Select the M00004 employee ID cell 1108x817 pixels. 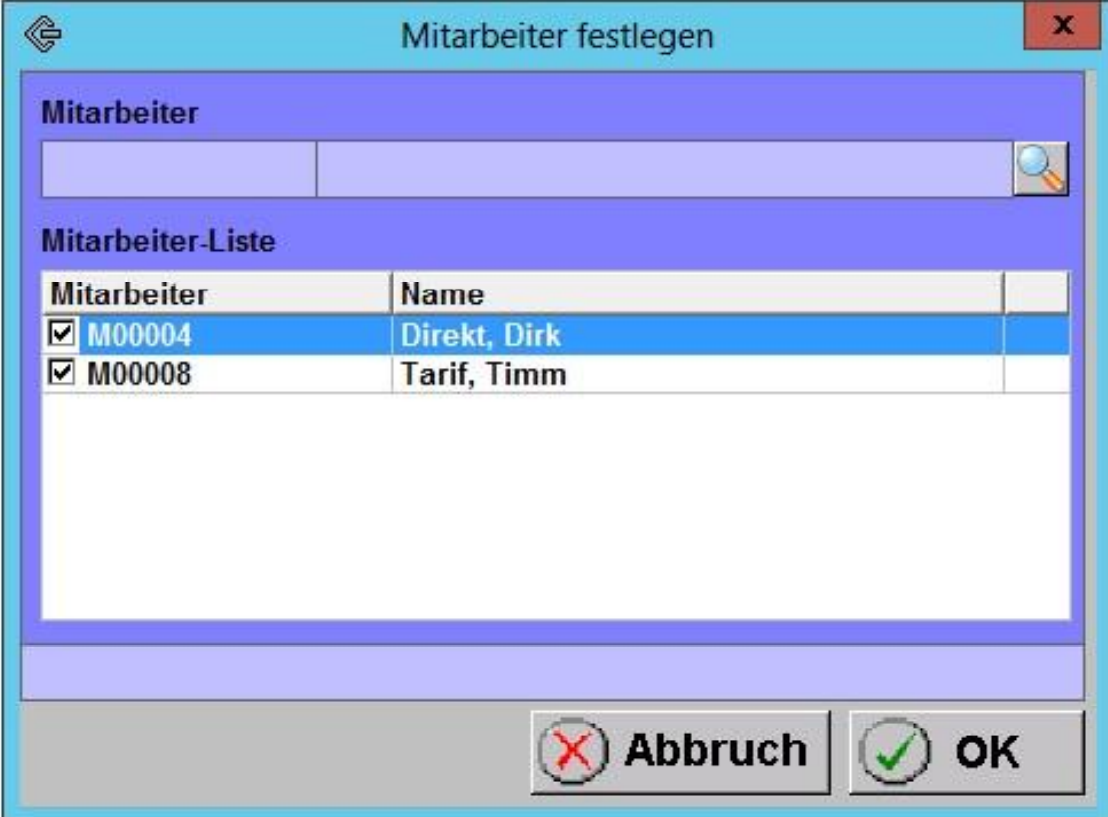point(140,335)
